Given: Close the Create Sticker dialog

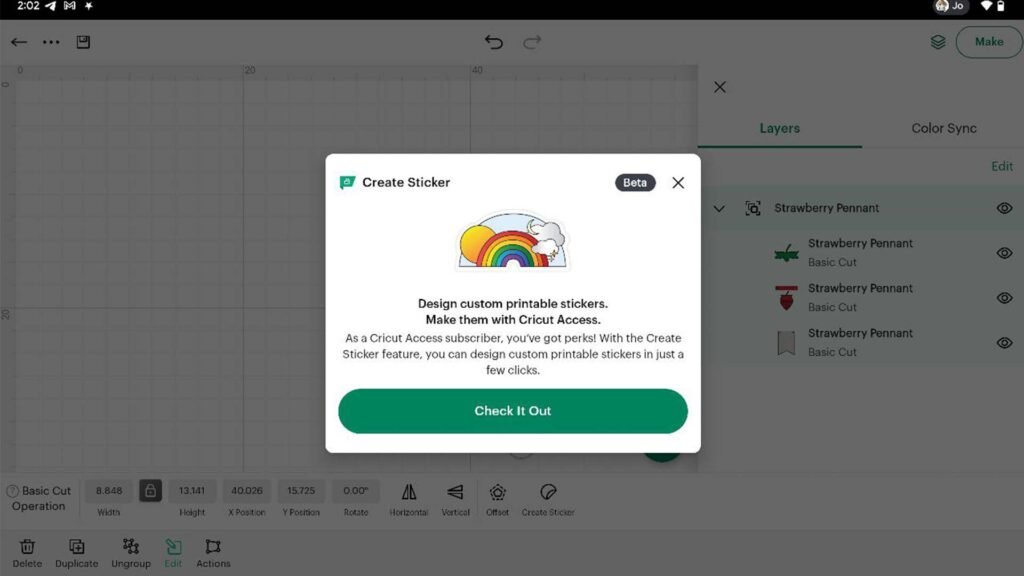Looking at the screenshot, I should 679,183.
